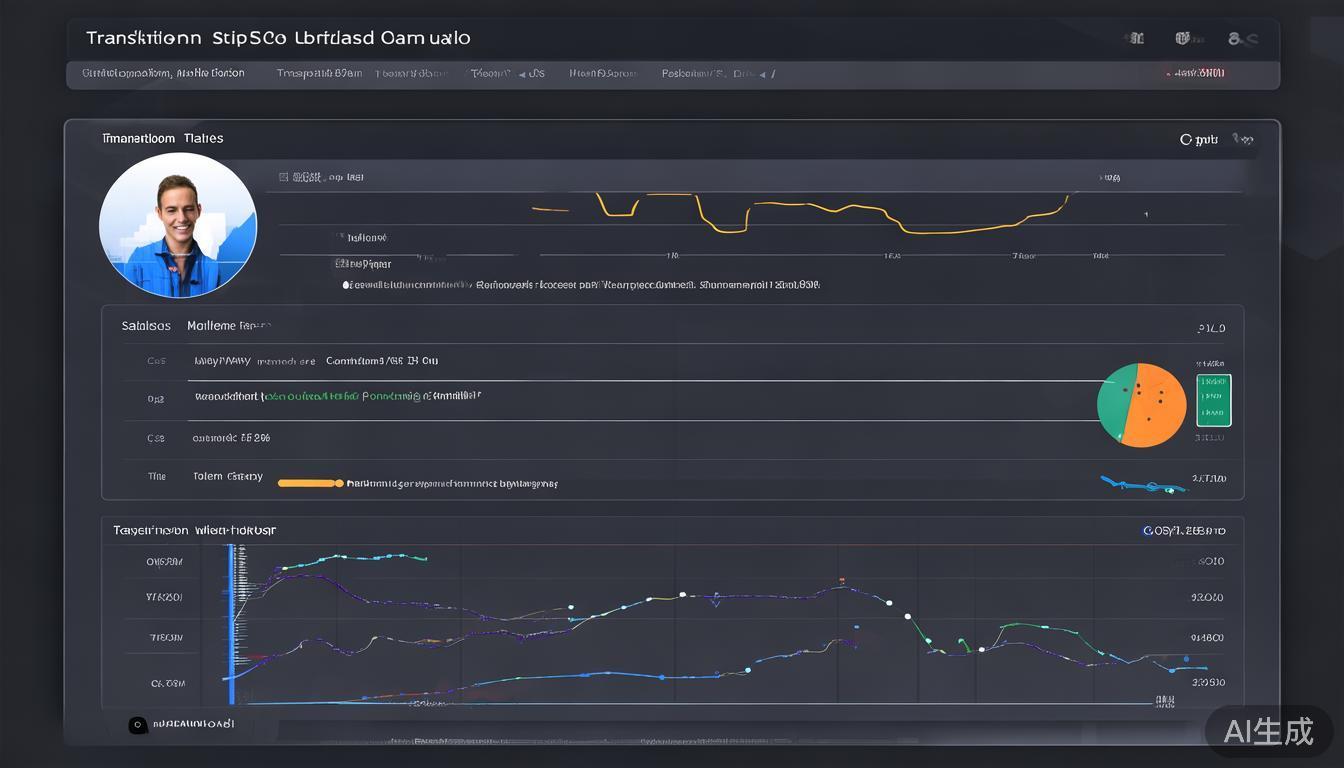Click the green badge beside the pie chart
Image resolution: width=1344 pixels, height=768 pixels.
coord(1213,400)
